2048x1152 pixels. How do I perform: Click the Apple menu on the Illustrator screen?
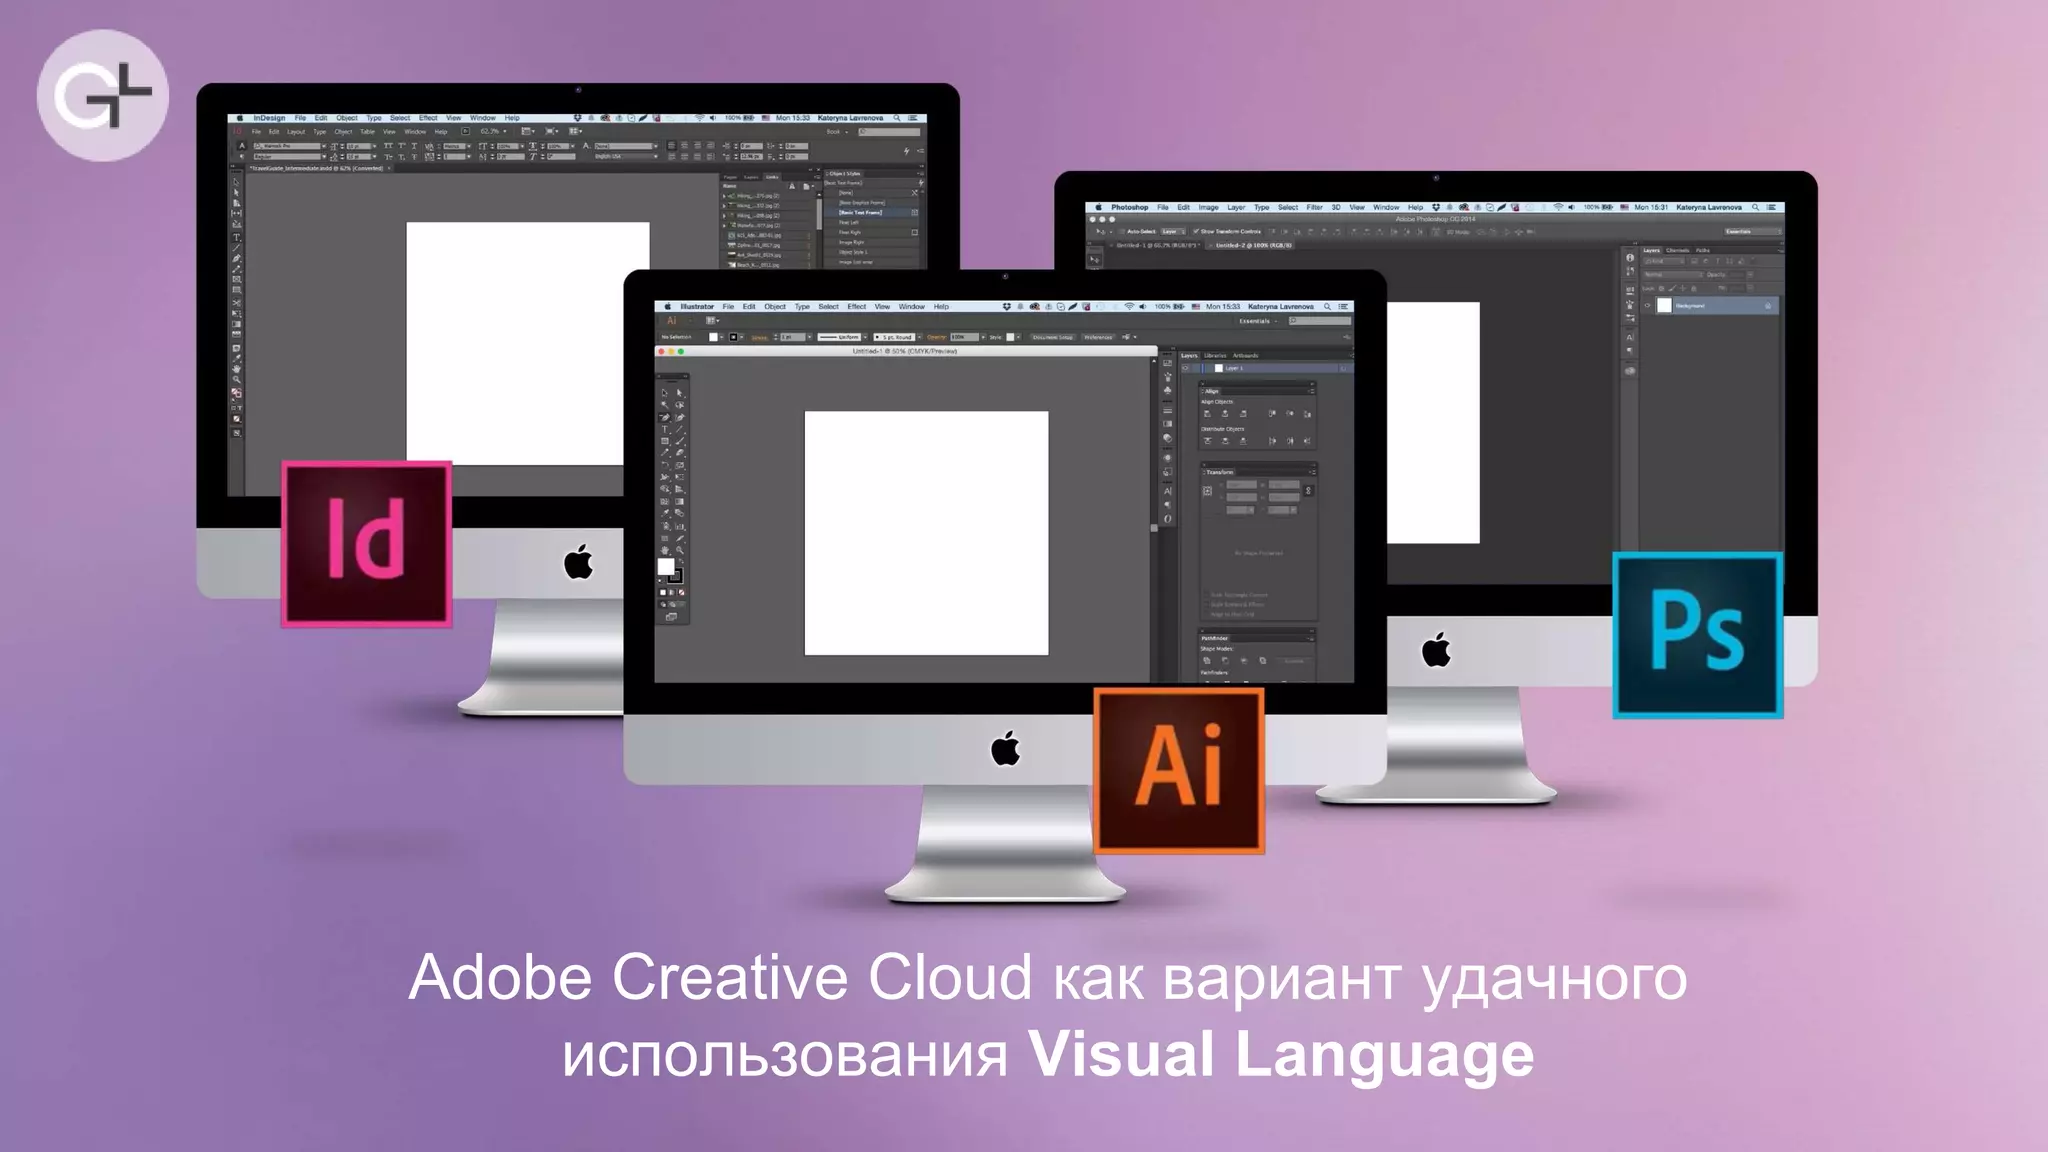click(x=668, y=306)
